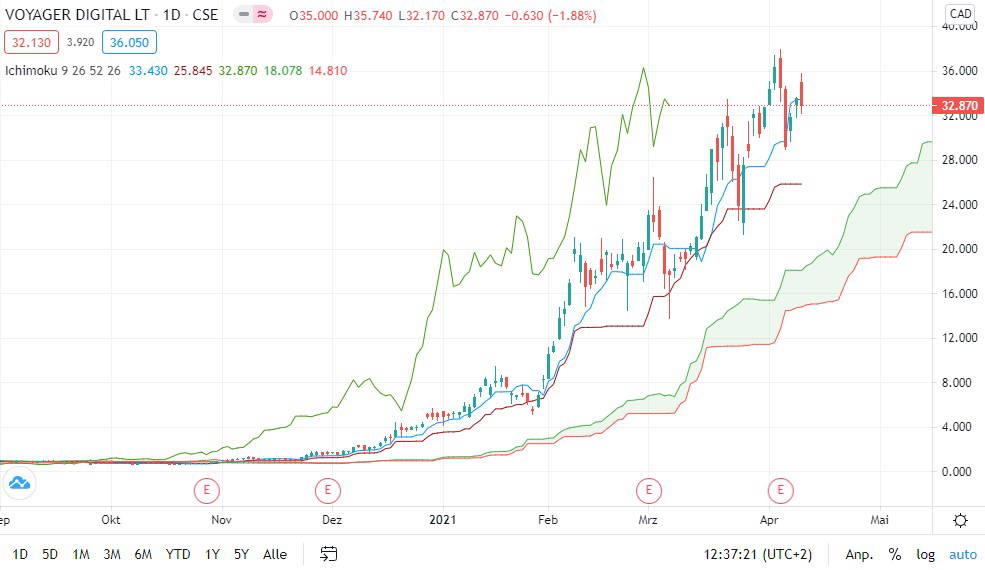Screen dimensions: 985x570
Task: Toggle the auto scale
Action: click(963, 554)
